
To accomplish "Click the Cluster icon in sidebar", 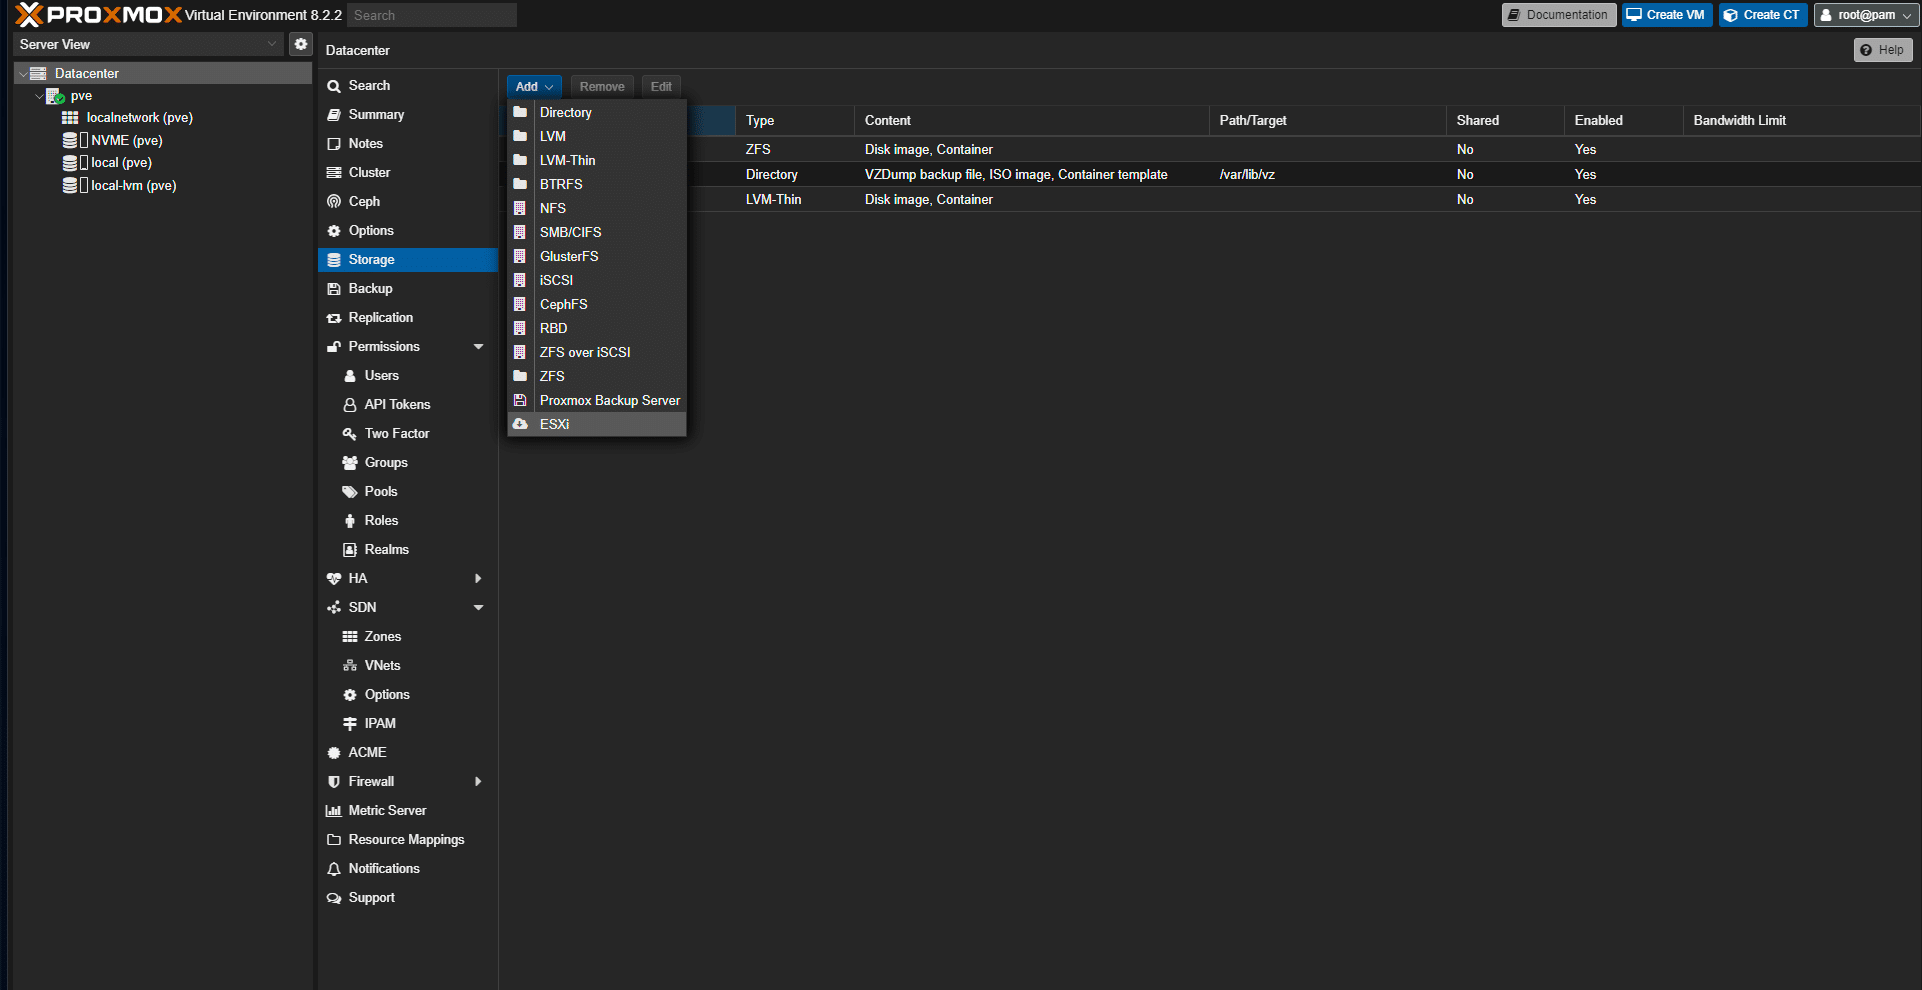I will (x=334, y=172).
